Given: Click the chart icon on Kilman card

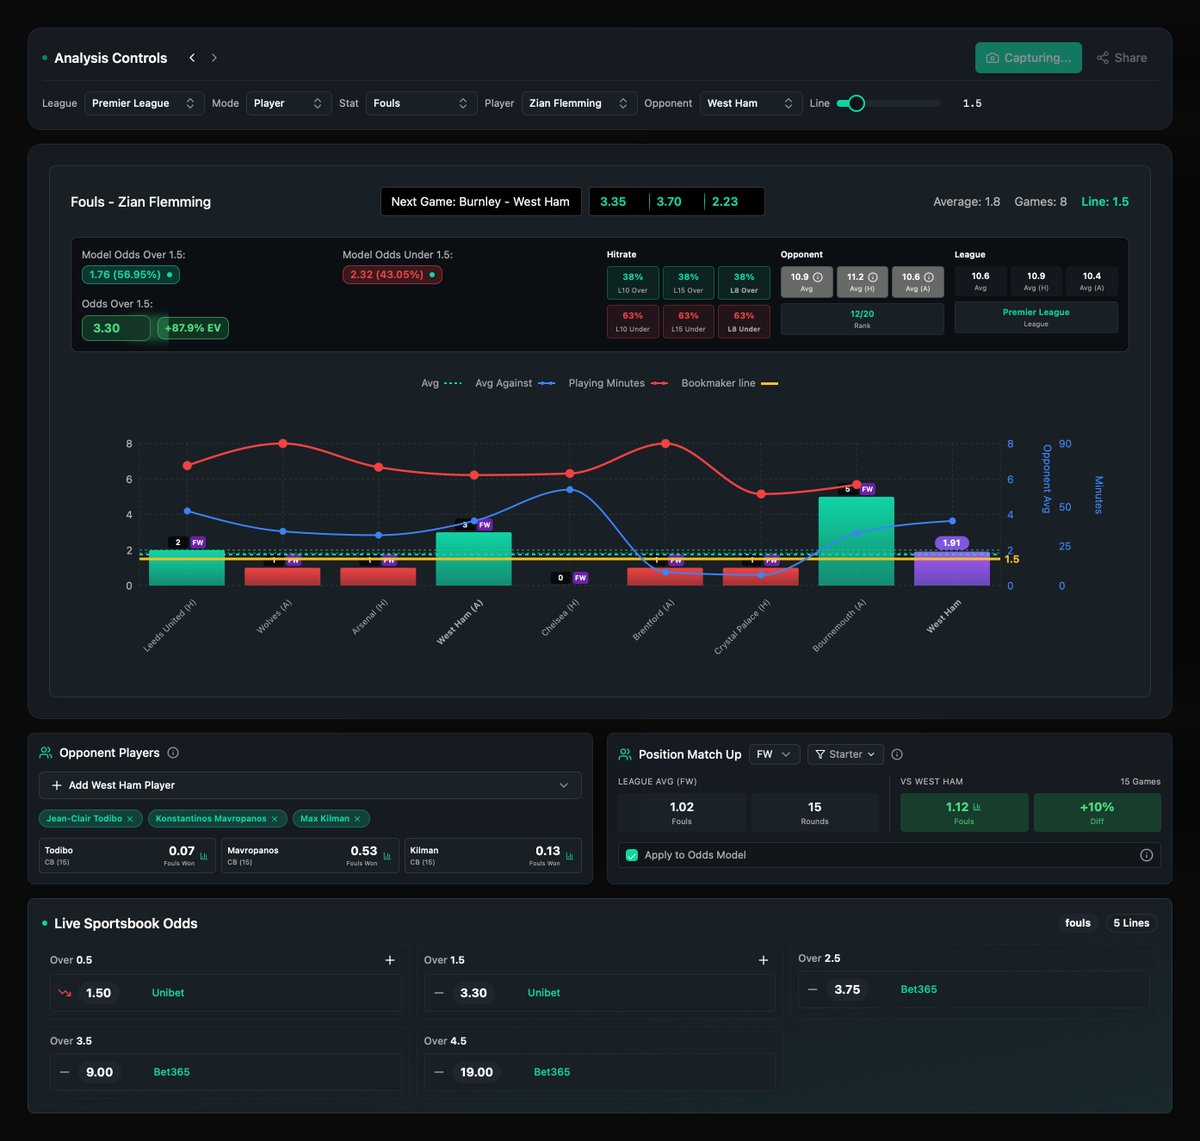Looking at the screenshot, I should tap(569, 856).
